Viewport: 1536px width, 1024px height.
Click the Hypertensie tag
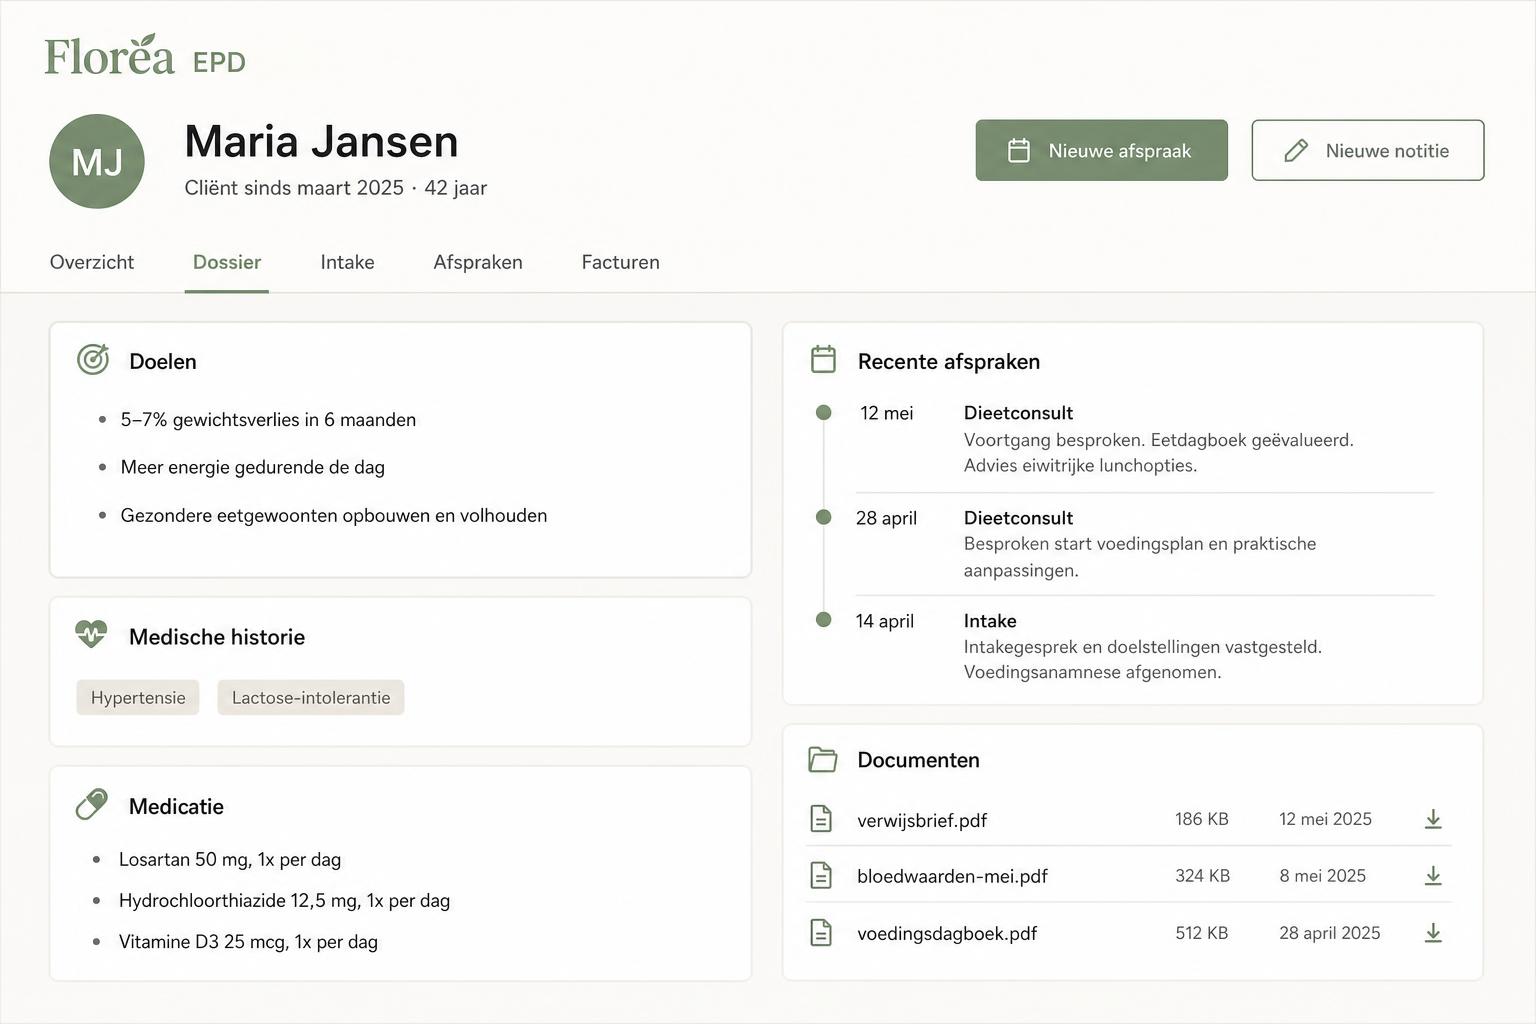point(138,697)
